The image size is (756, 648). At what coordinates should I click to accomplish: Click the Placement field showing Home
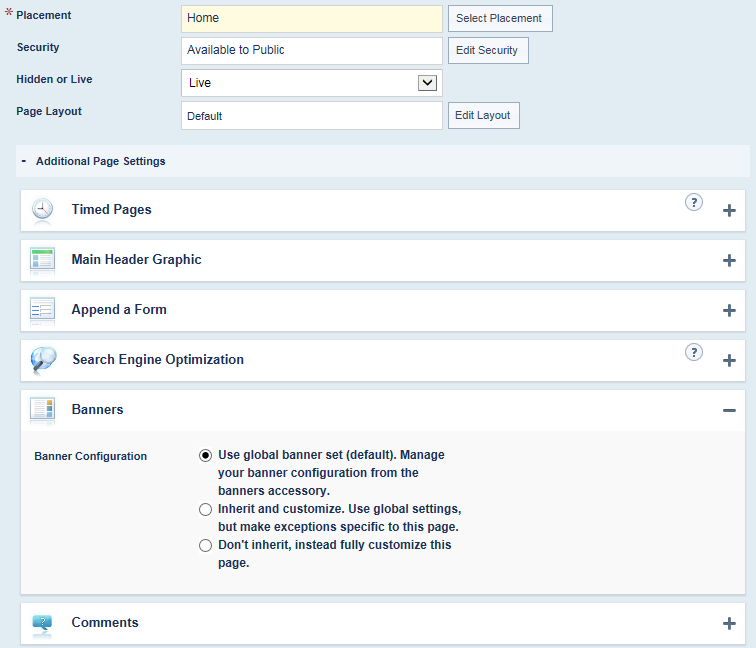[311, 19]
